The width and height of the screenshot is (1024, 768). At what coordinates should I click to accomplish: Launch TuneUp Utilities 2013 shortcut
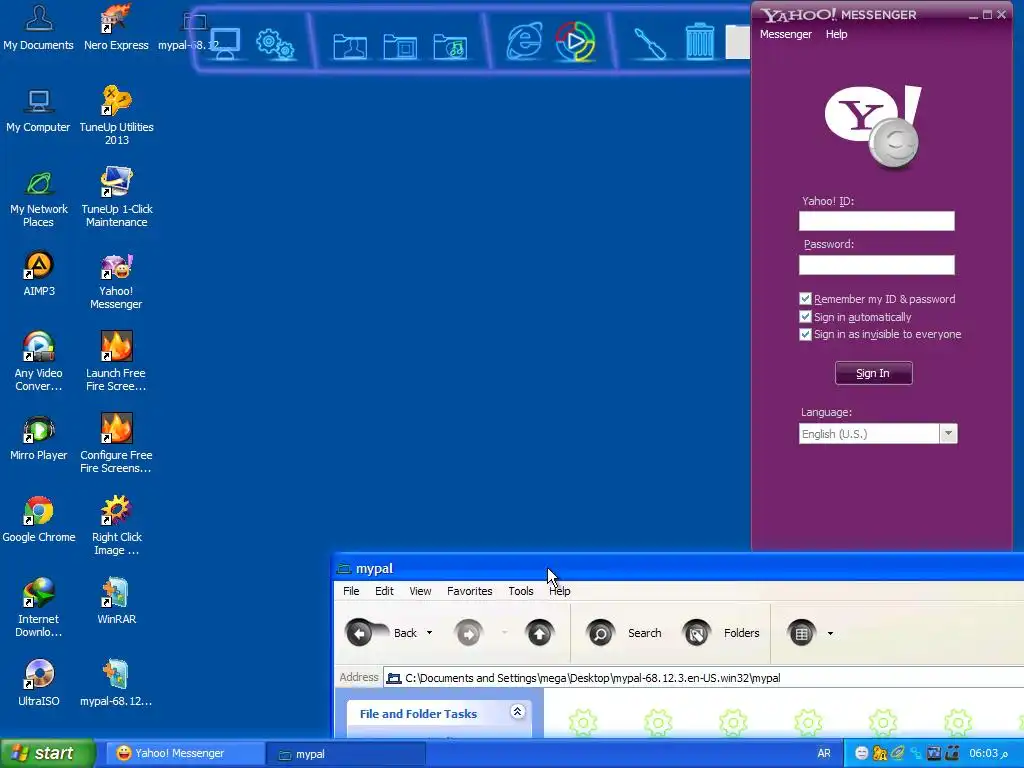[x=116, y=116]
